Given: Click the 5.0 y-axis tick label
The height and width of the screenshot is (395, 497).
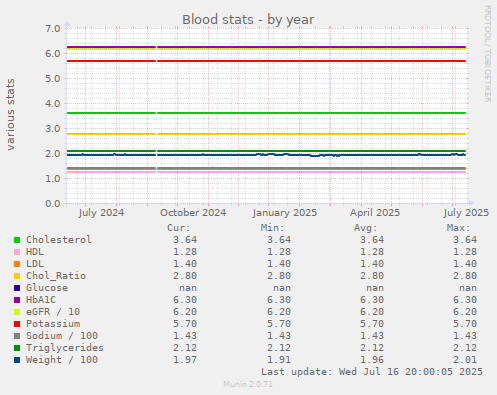Looking at the screenshot, I should [x=53, y=79].
